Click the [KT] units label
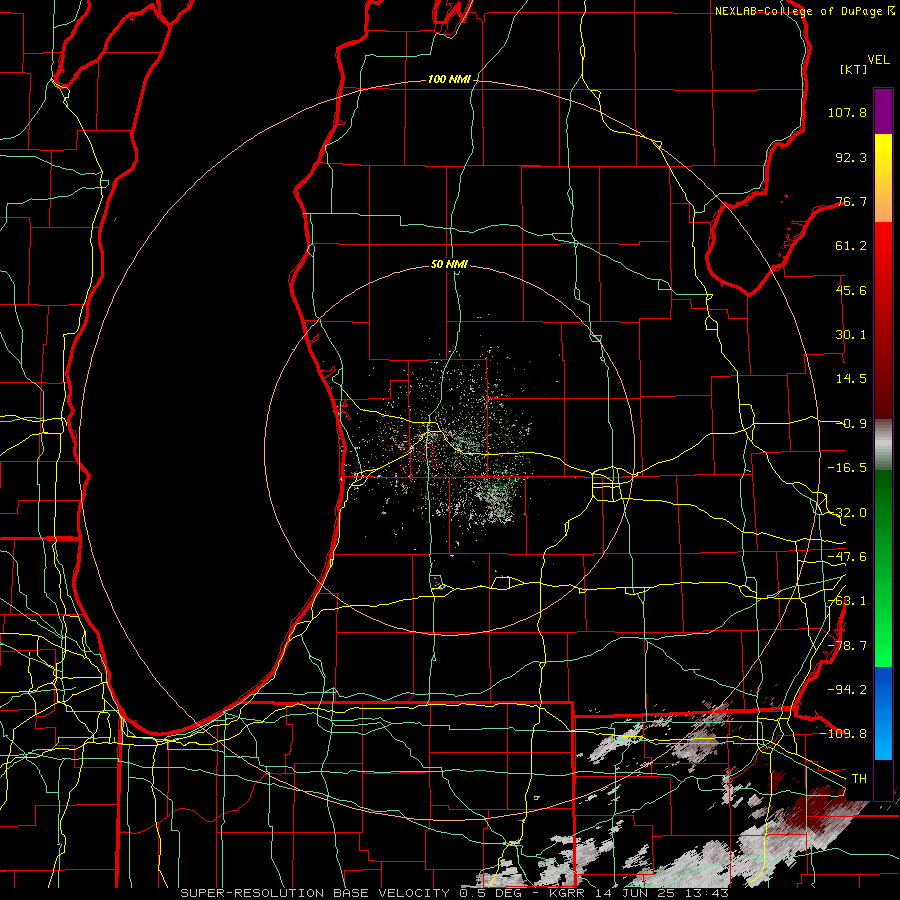 (x=853, y=69)
